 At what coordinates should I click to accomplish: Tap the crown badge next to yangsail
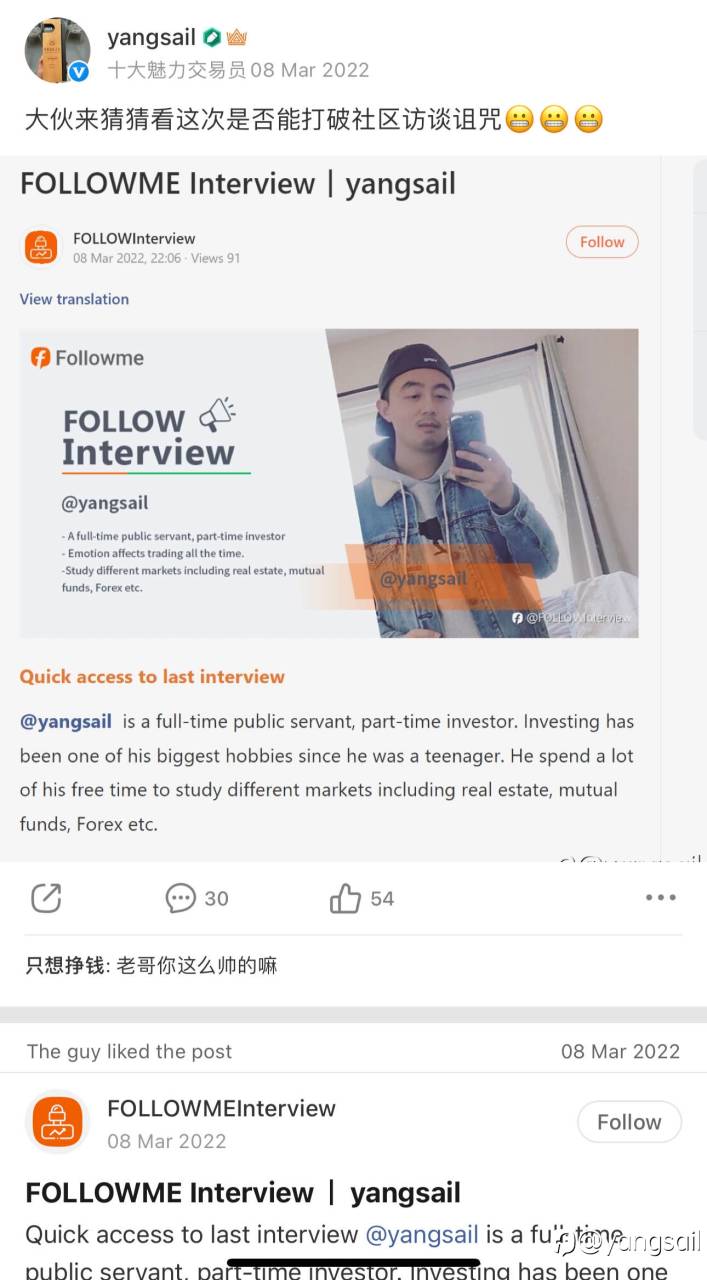point(237,38)
